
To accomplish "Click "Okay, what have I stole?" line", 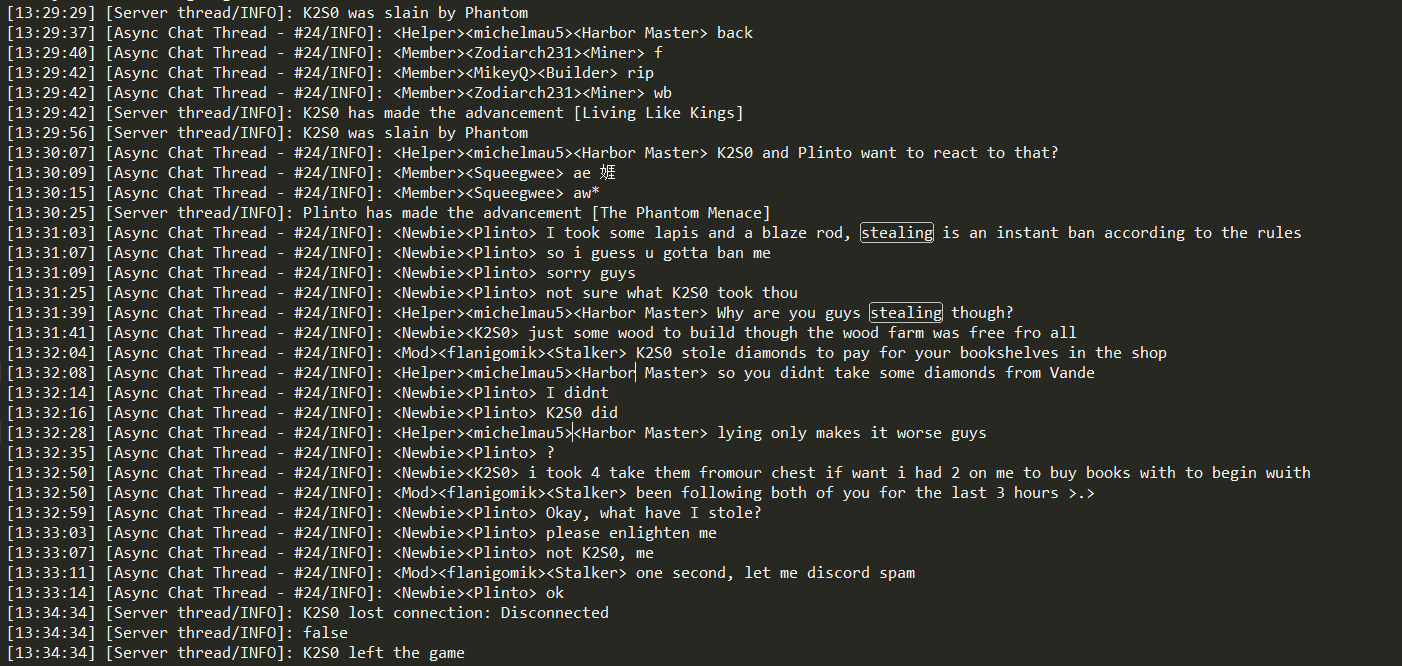I will pyautogui.click(x=654, y=513).
